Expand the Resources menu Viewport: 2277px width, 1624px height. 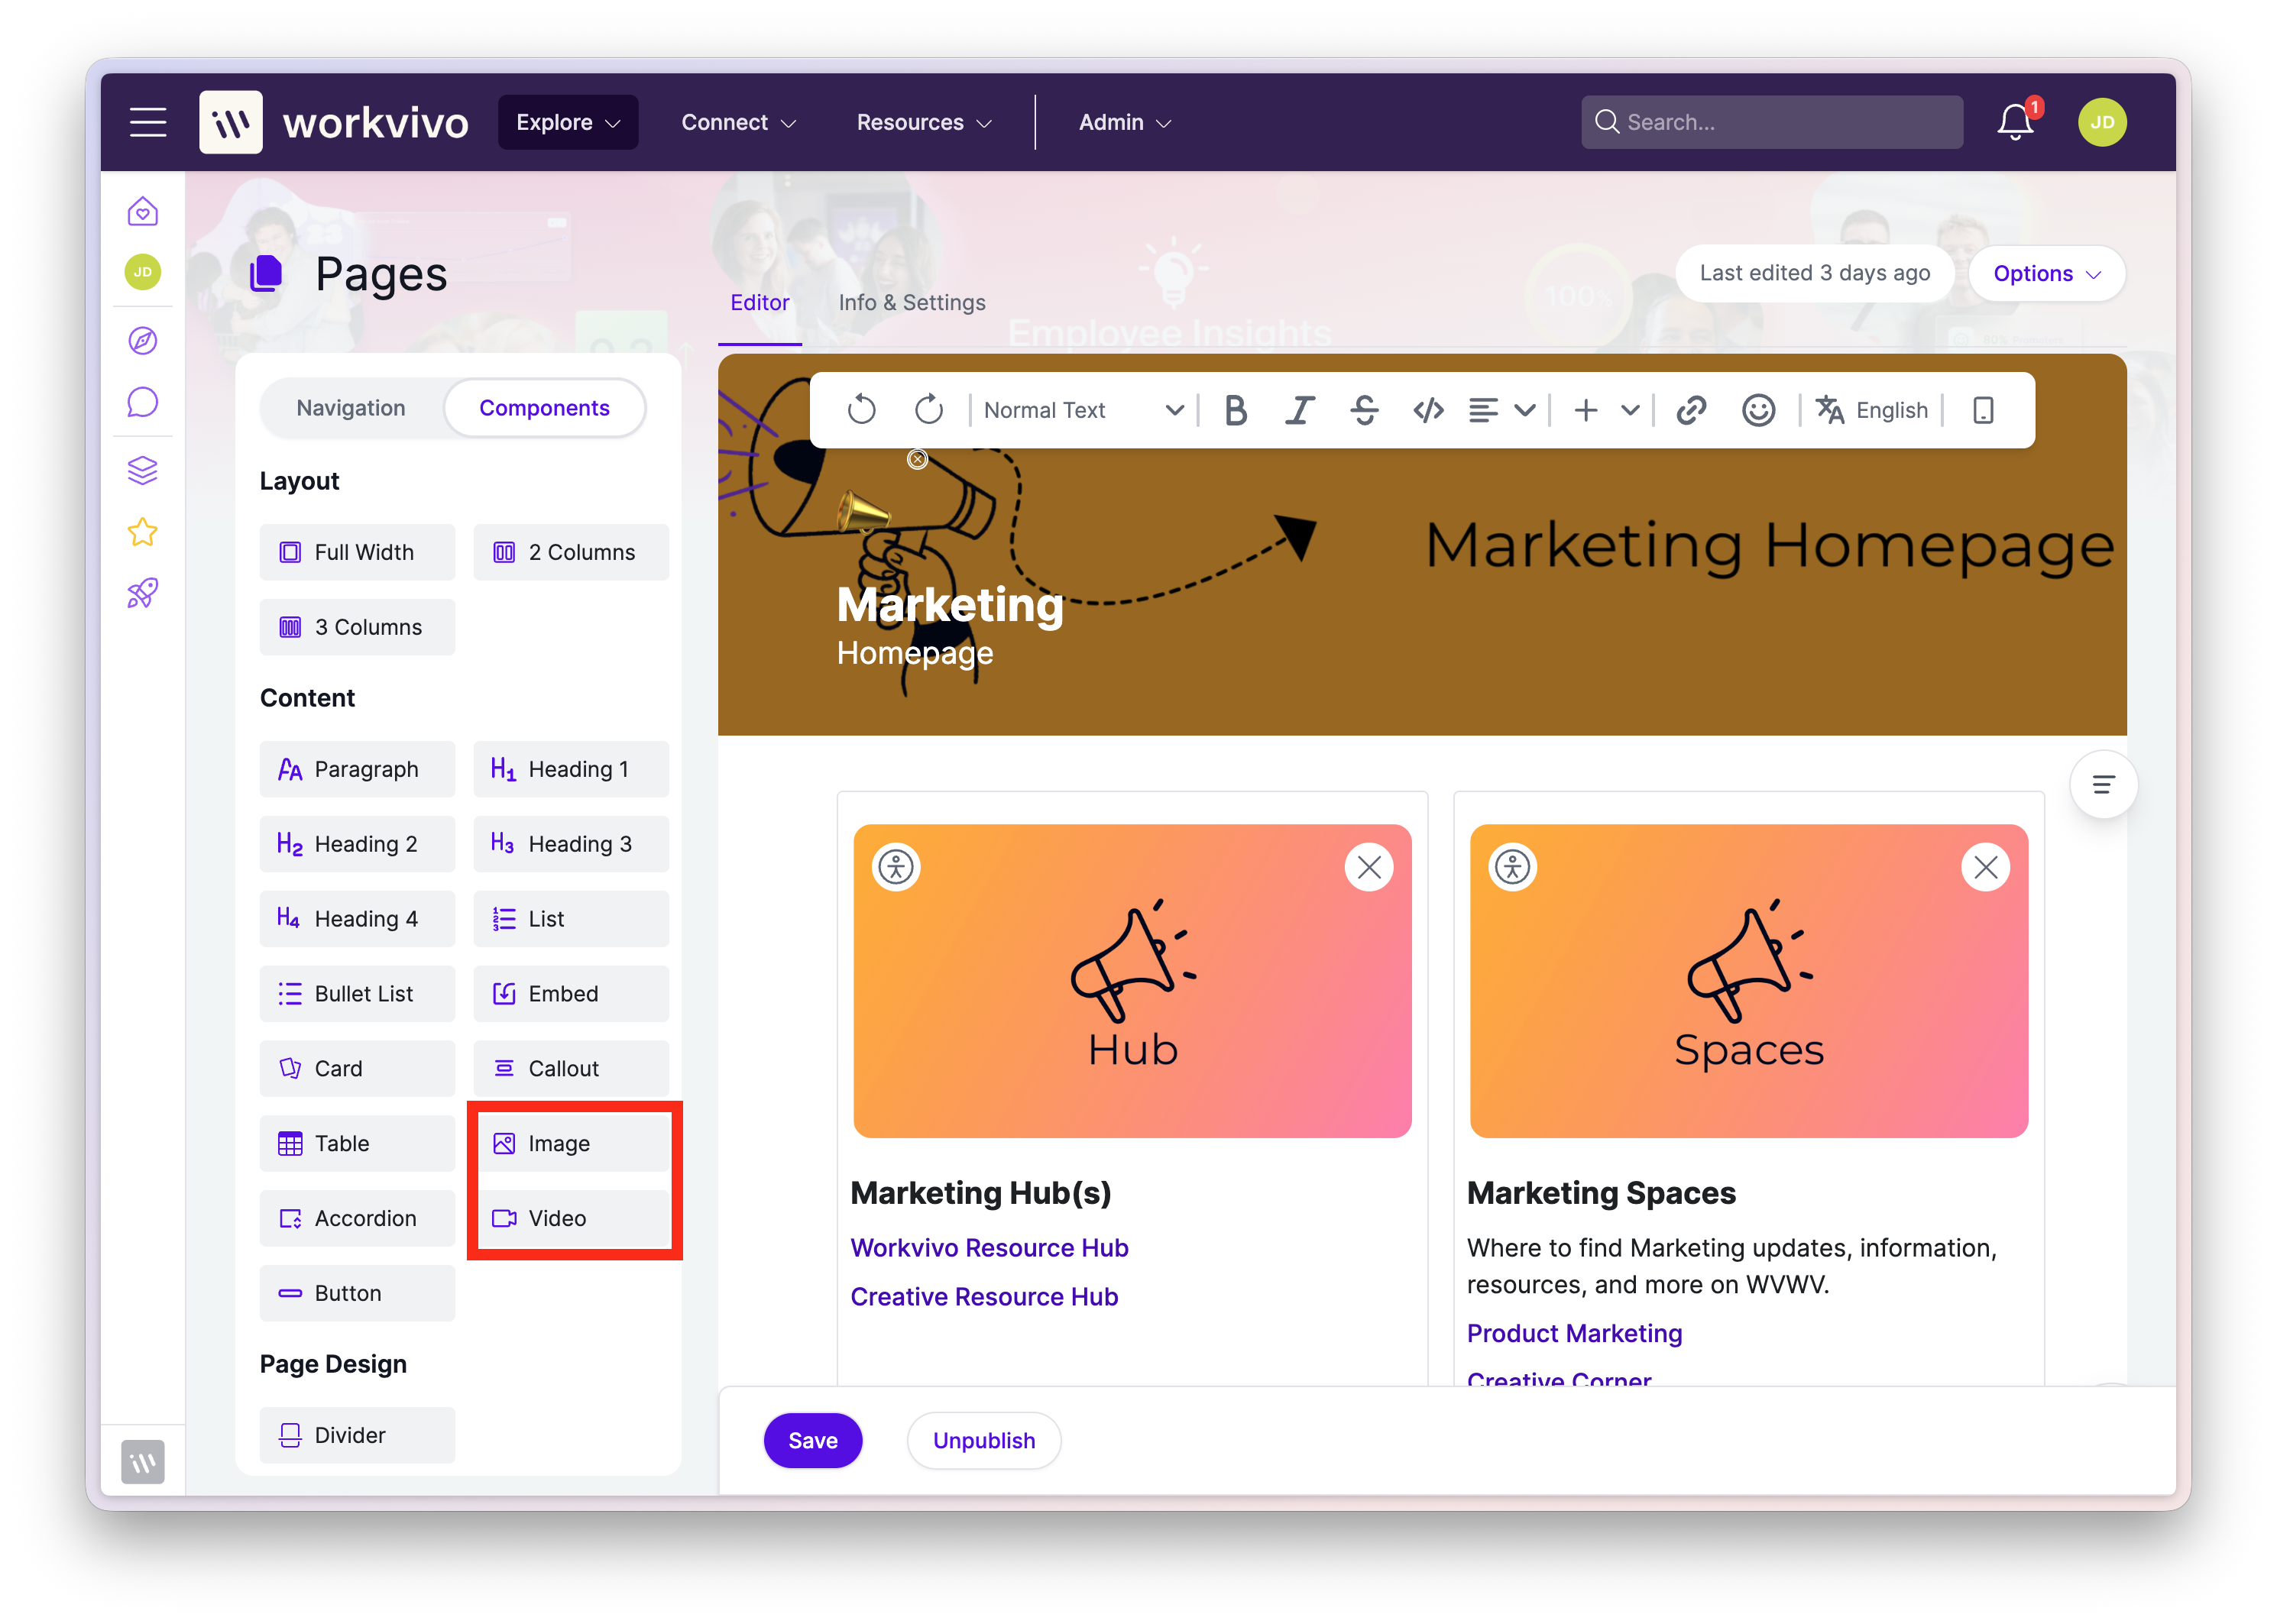point(924,122)
